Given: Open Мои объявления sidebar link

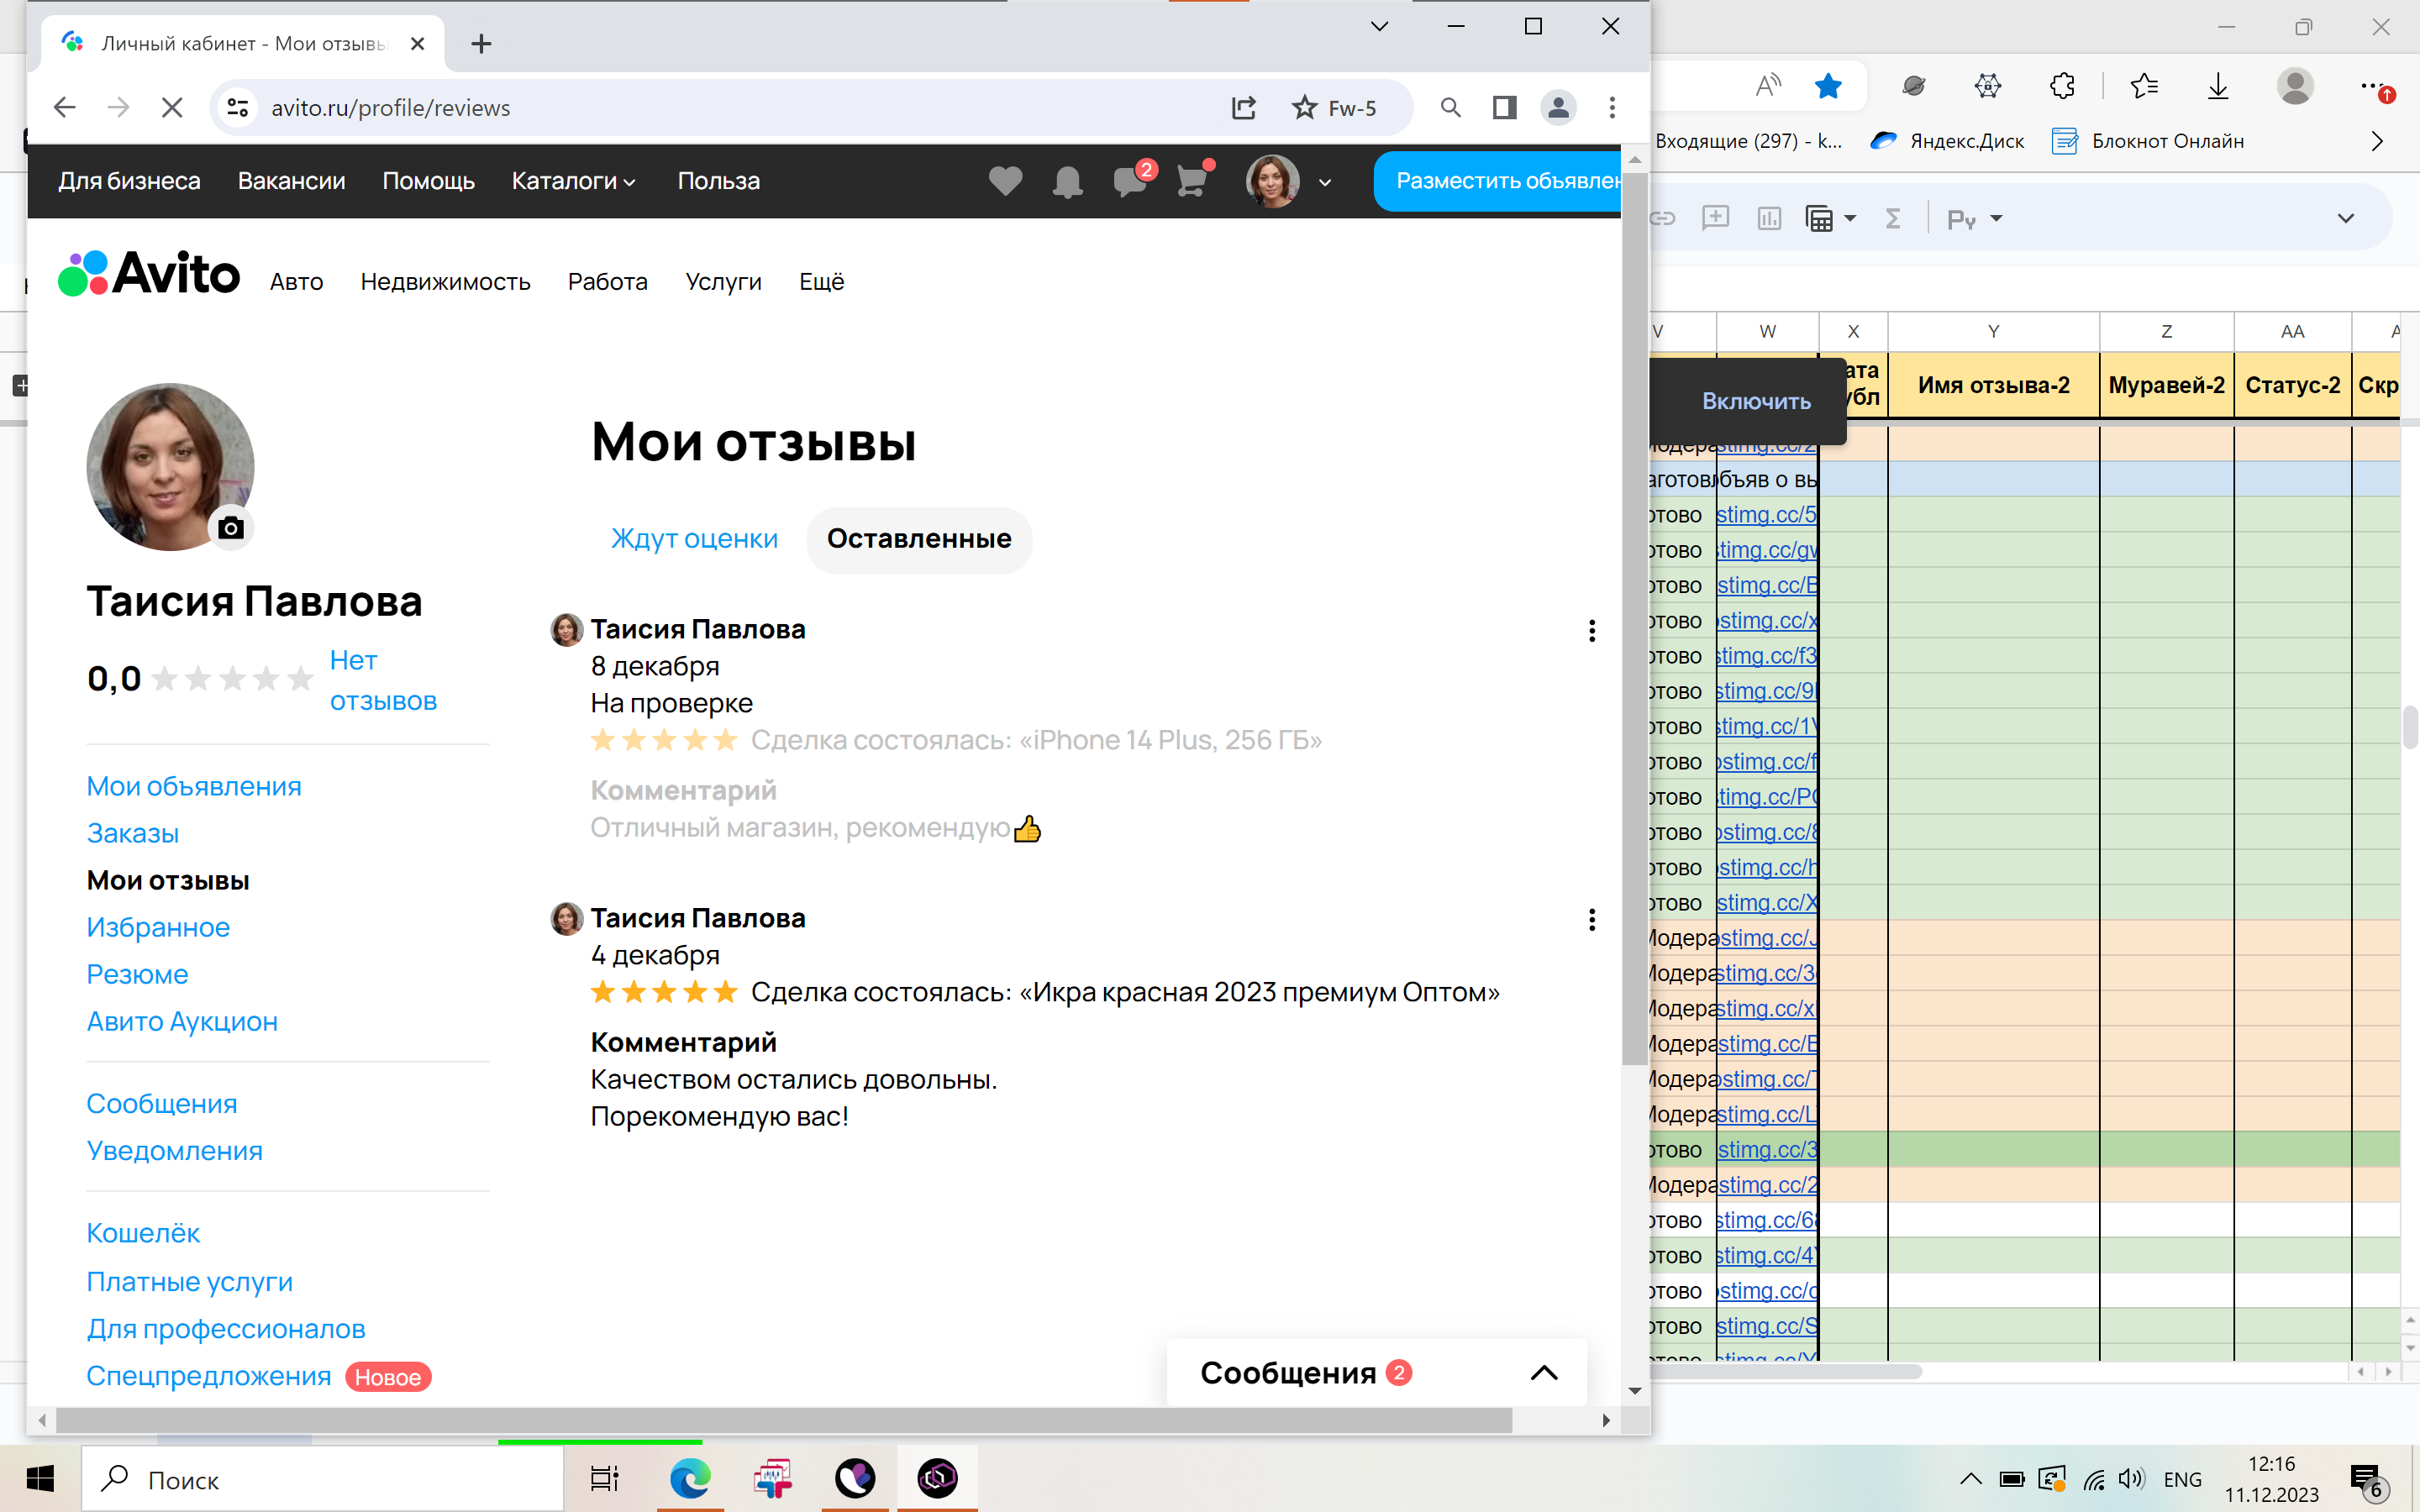Looking at the screenshot, I should (x=194, y=787).
